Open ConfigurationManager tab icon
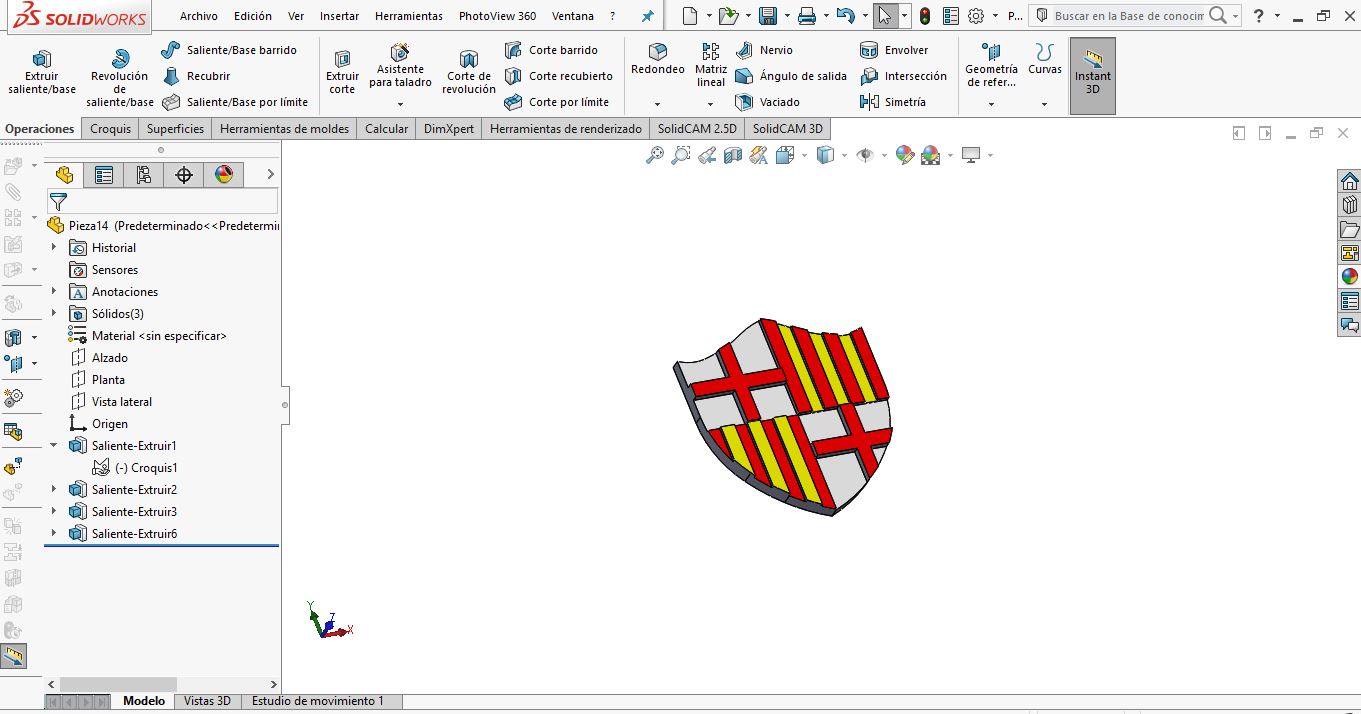Image resolution: width=1361 pixels, height=714 pixels. click(144, 175)
